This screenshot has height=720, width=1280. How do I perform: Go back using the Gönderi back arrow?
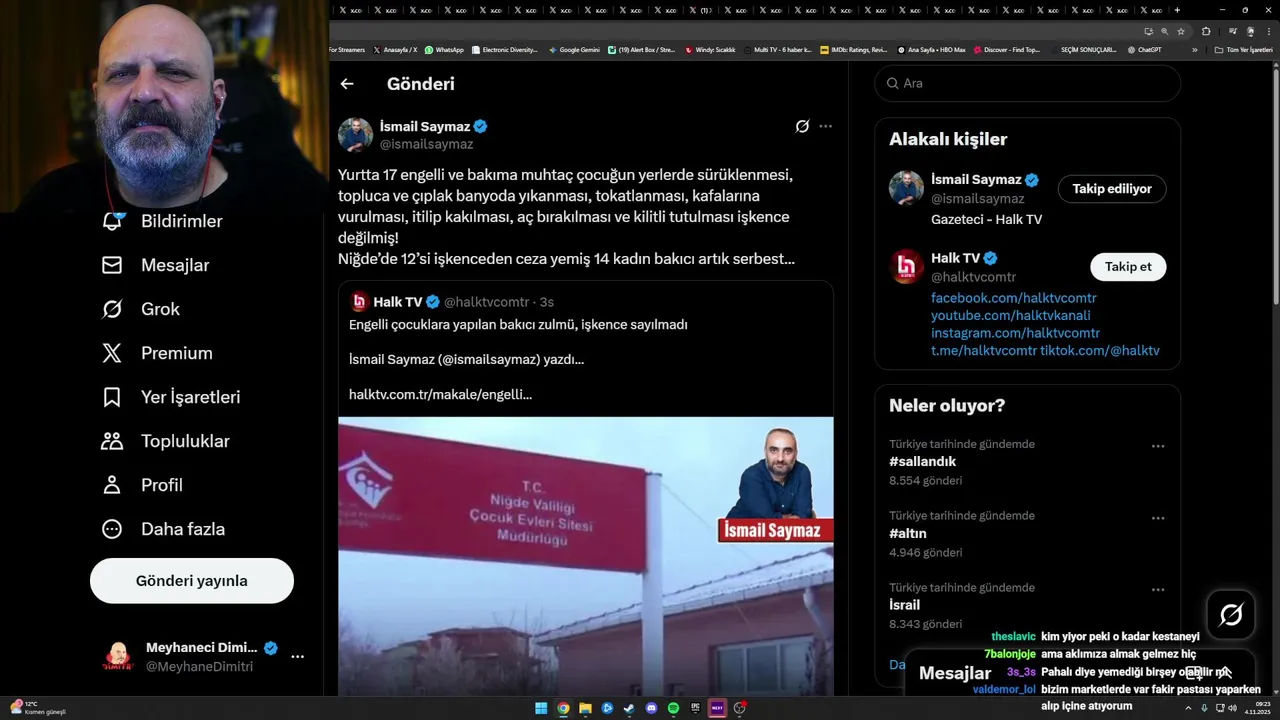(x=347, y=84)
